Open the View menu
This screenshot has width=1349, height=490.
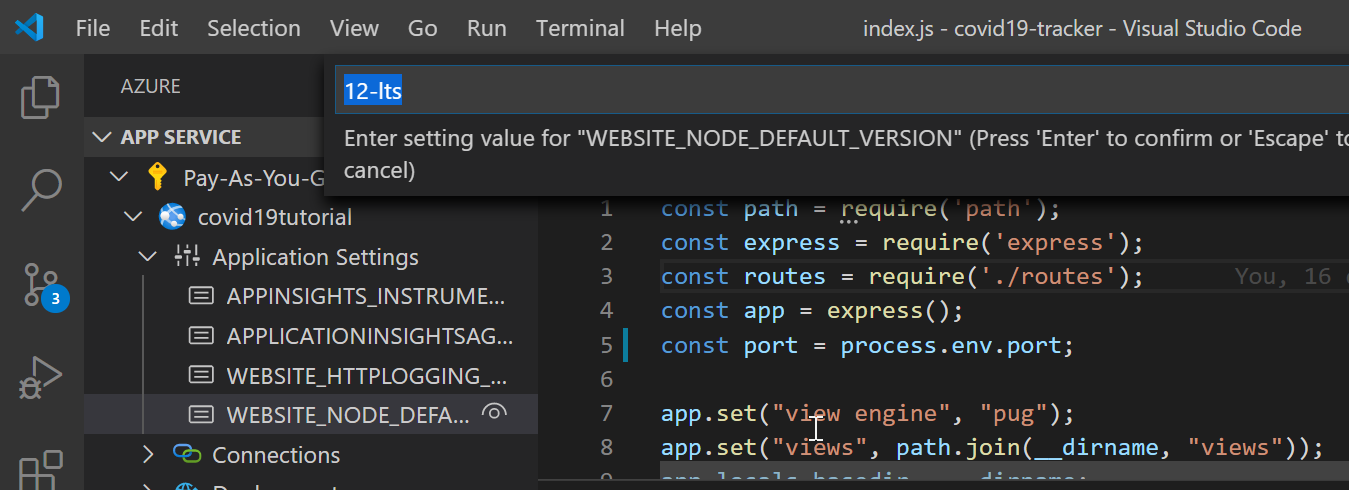[x=354, y=28]
